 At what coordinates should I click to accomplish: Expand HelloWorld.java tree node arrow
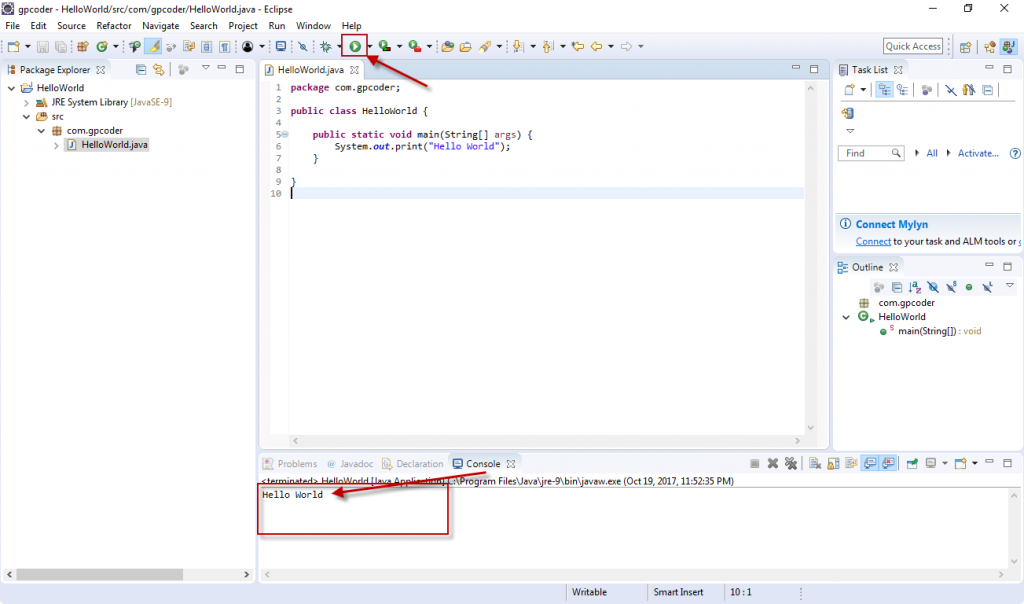tap(56, 145)
